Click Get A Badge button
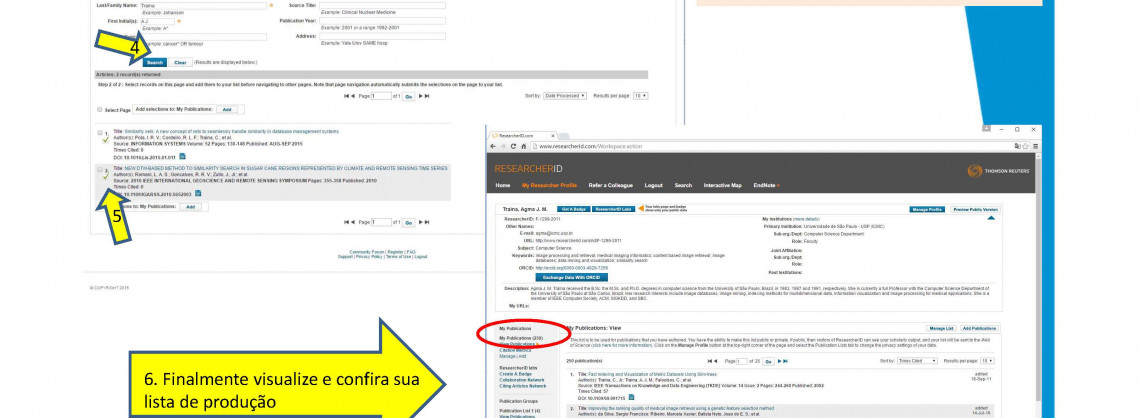 point(574,209)
